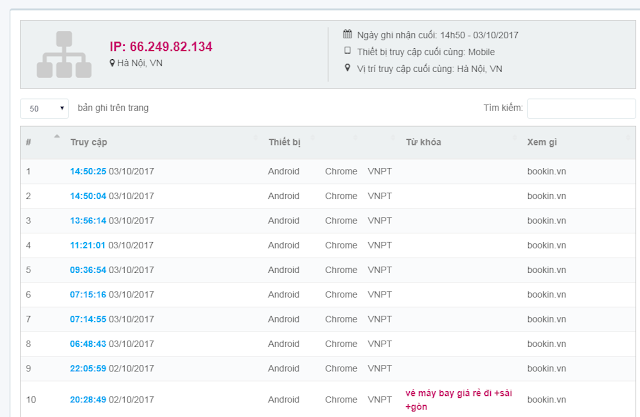Click the date 03/10/2017 in row 2
Screen dimensions: 640x417
coord(131,196)
